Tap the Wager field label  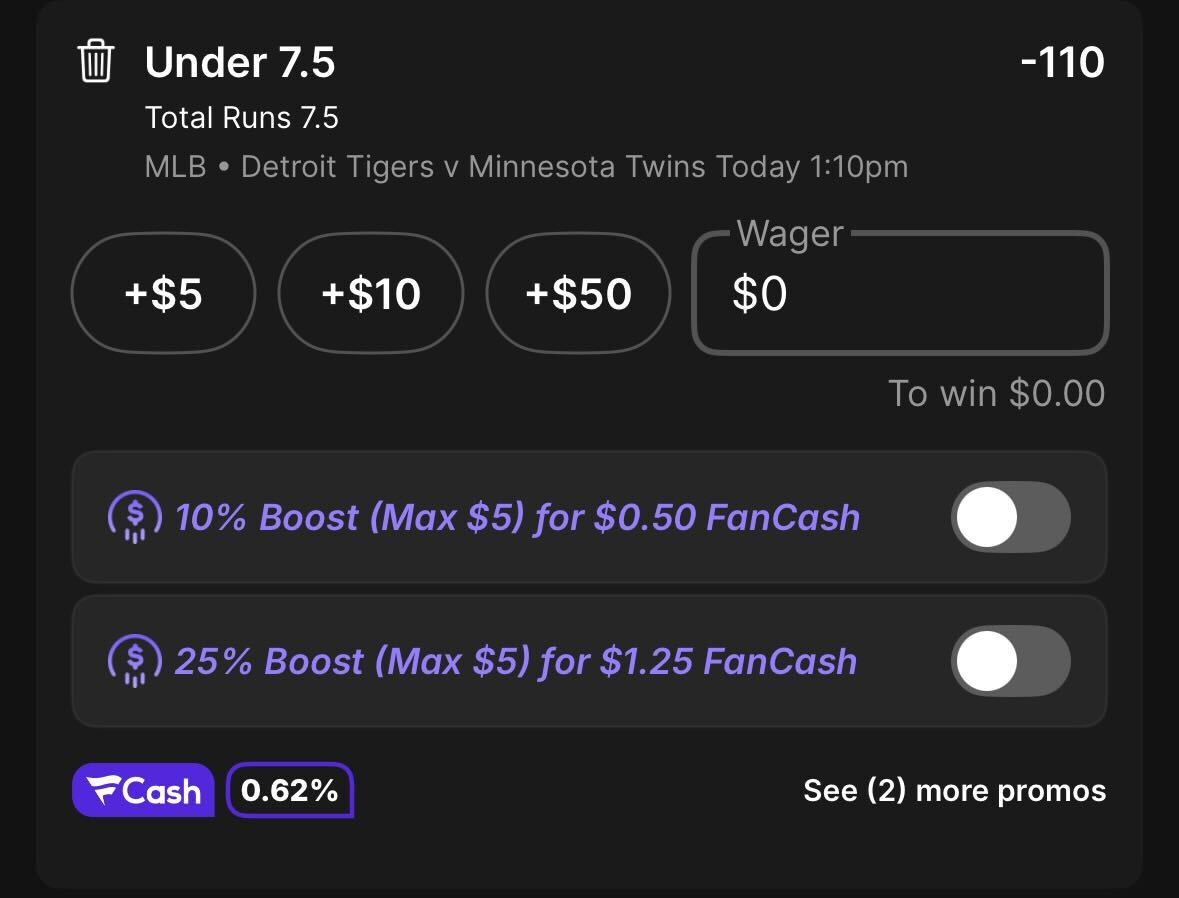790,233
